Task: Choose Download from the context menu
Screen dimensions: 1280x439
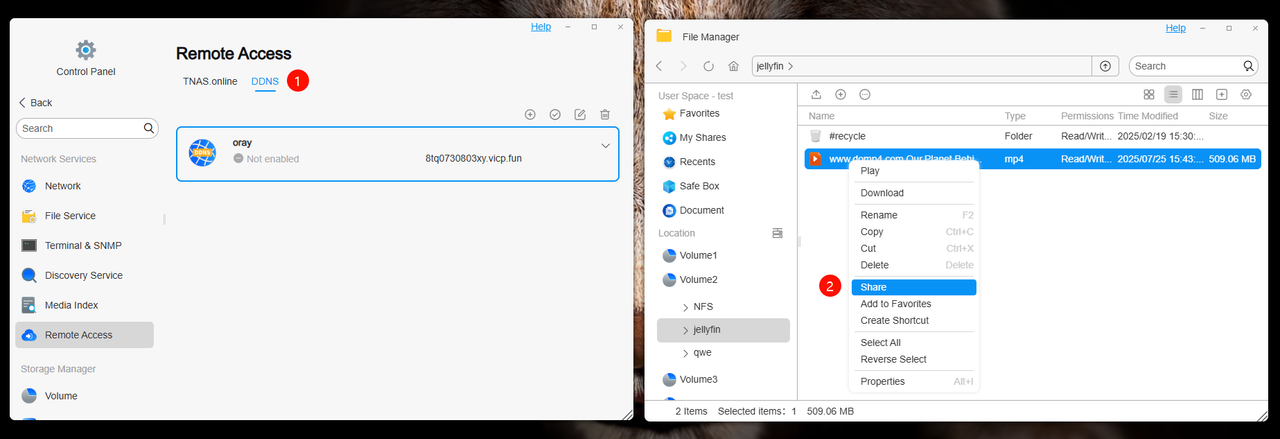Action: pos(913,193)
